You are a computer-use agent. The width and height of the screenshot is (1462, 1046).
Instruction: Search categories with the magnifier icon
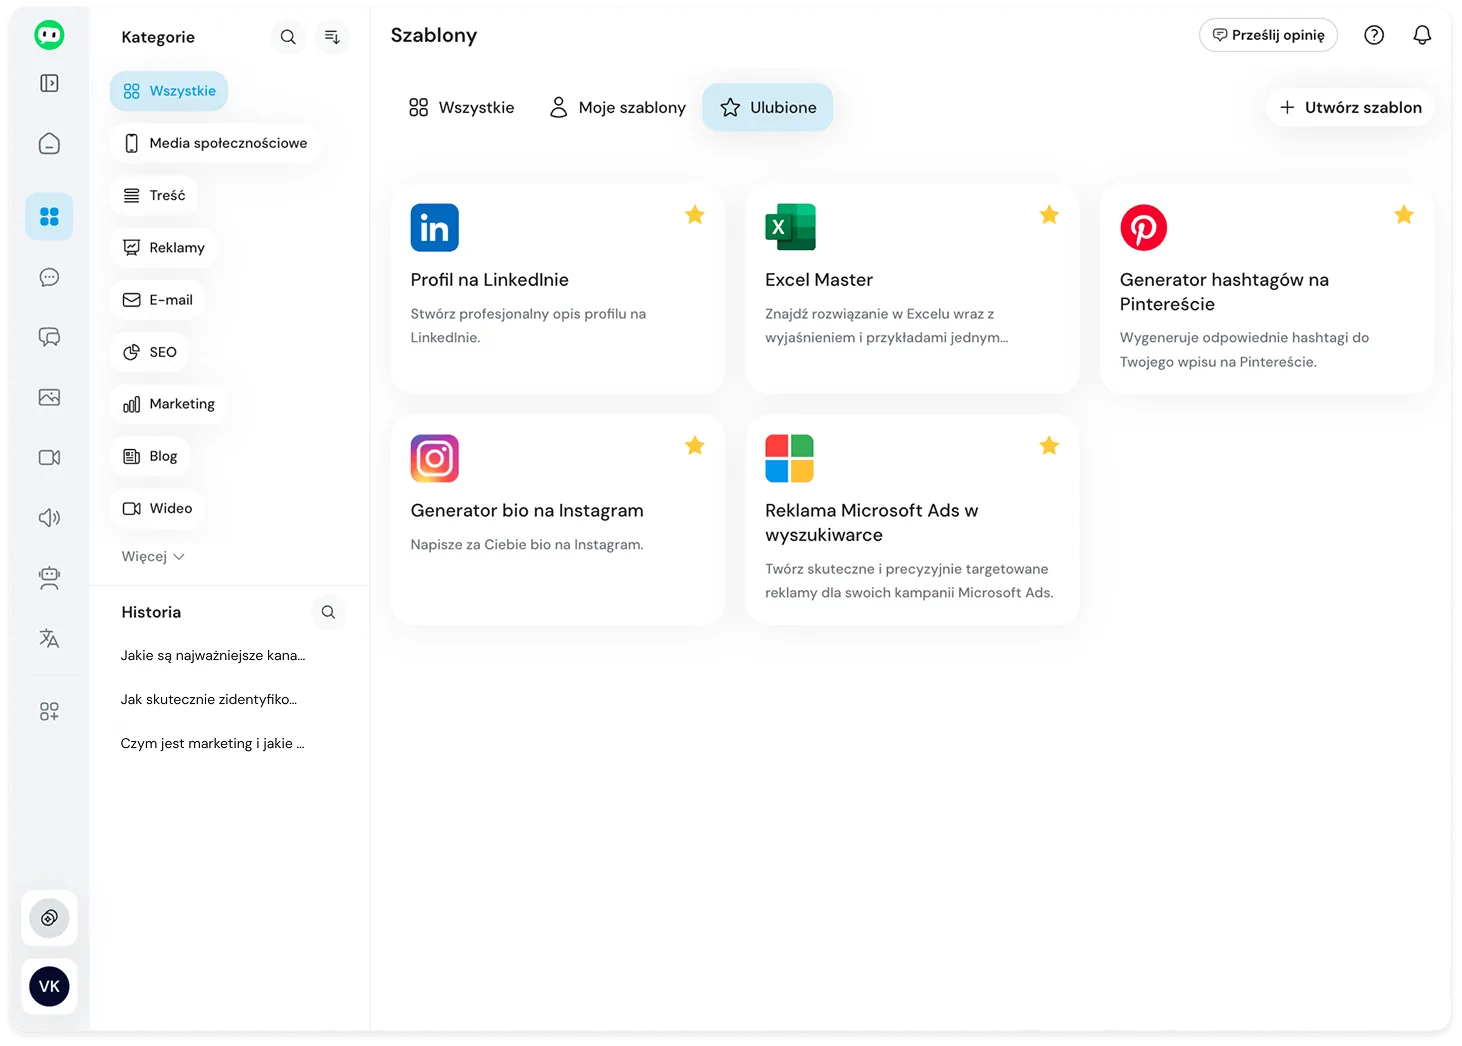tap(288, 37)
